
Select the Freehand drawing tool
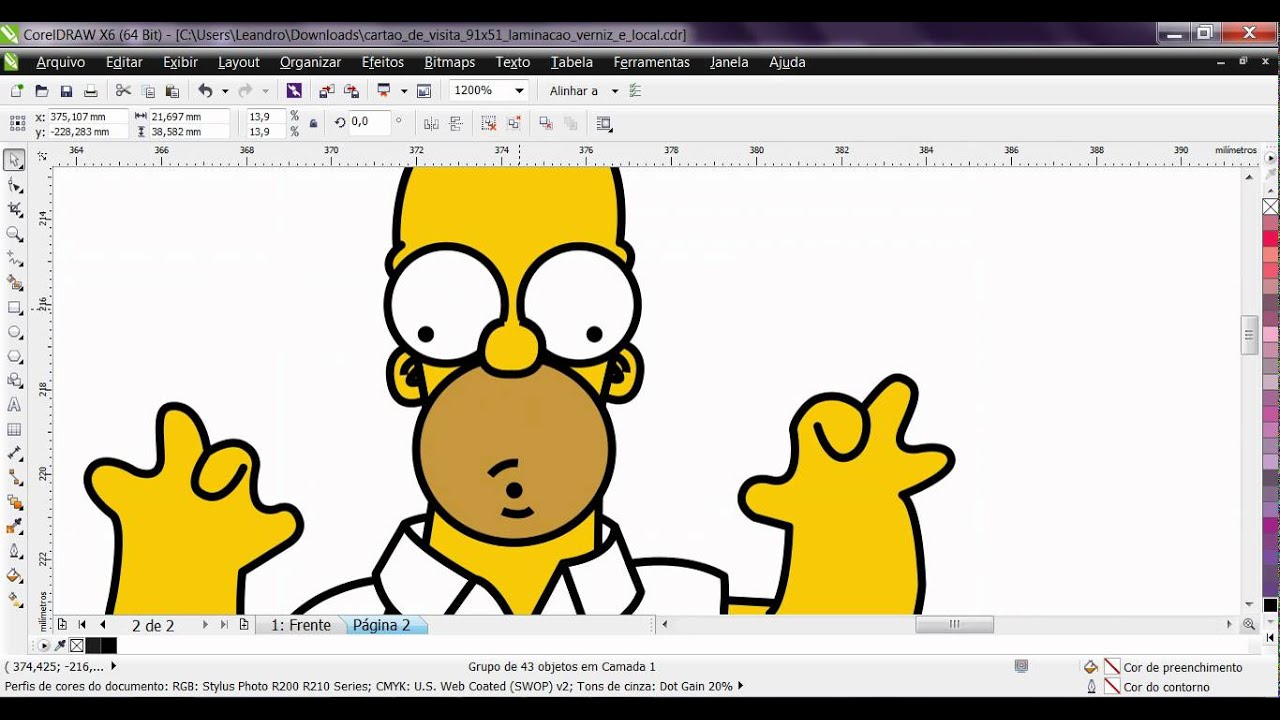point(14,258)
